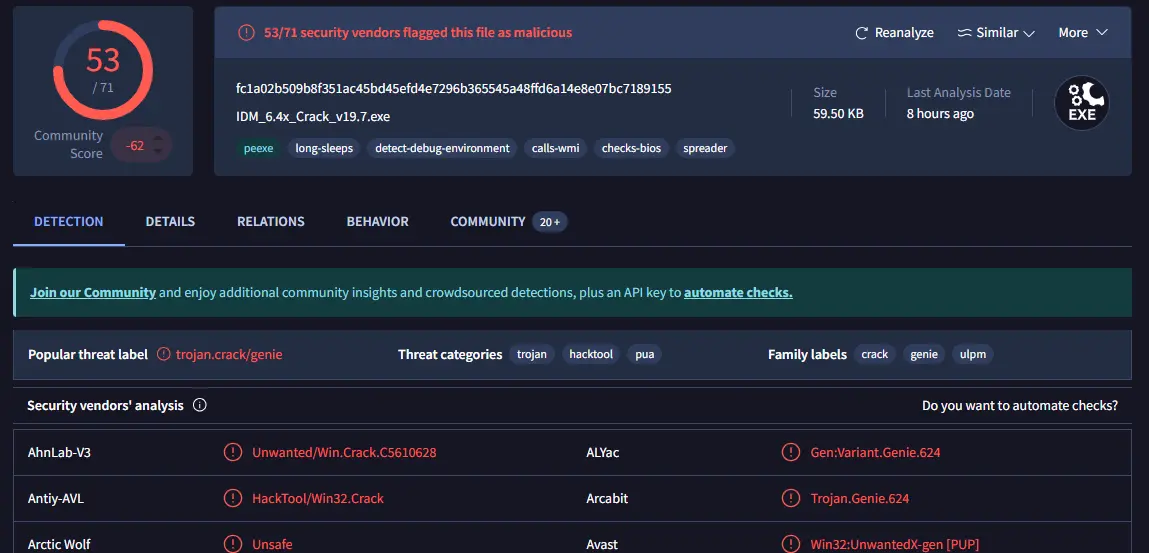The height and width of the screenshot is (553, 1149).
Task: Click the warning icon next to trojan.crack/genie
Action: 163,355
